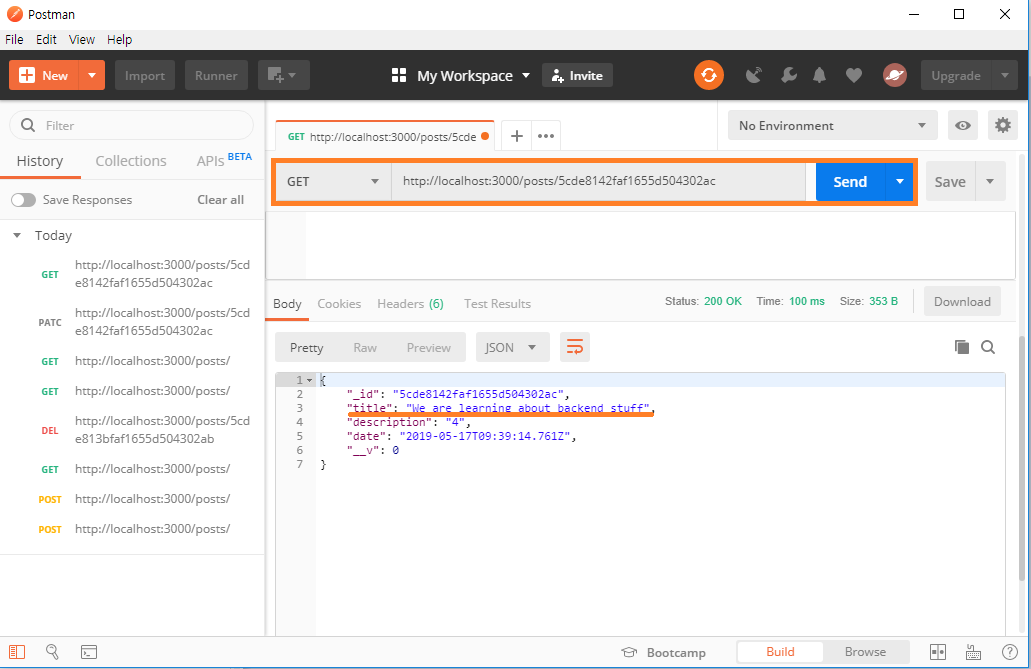Select History sidebar tab
Viewport: 1031px width, 669px height.
click(x=39, y=161)
